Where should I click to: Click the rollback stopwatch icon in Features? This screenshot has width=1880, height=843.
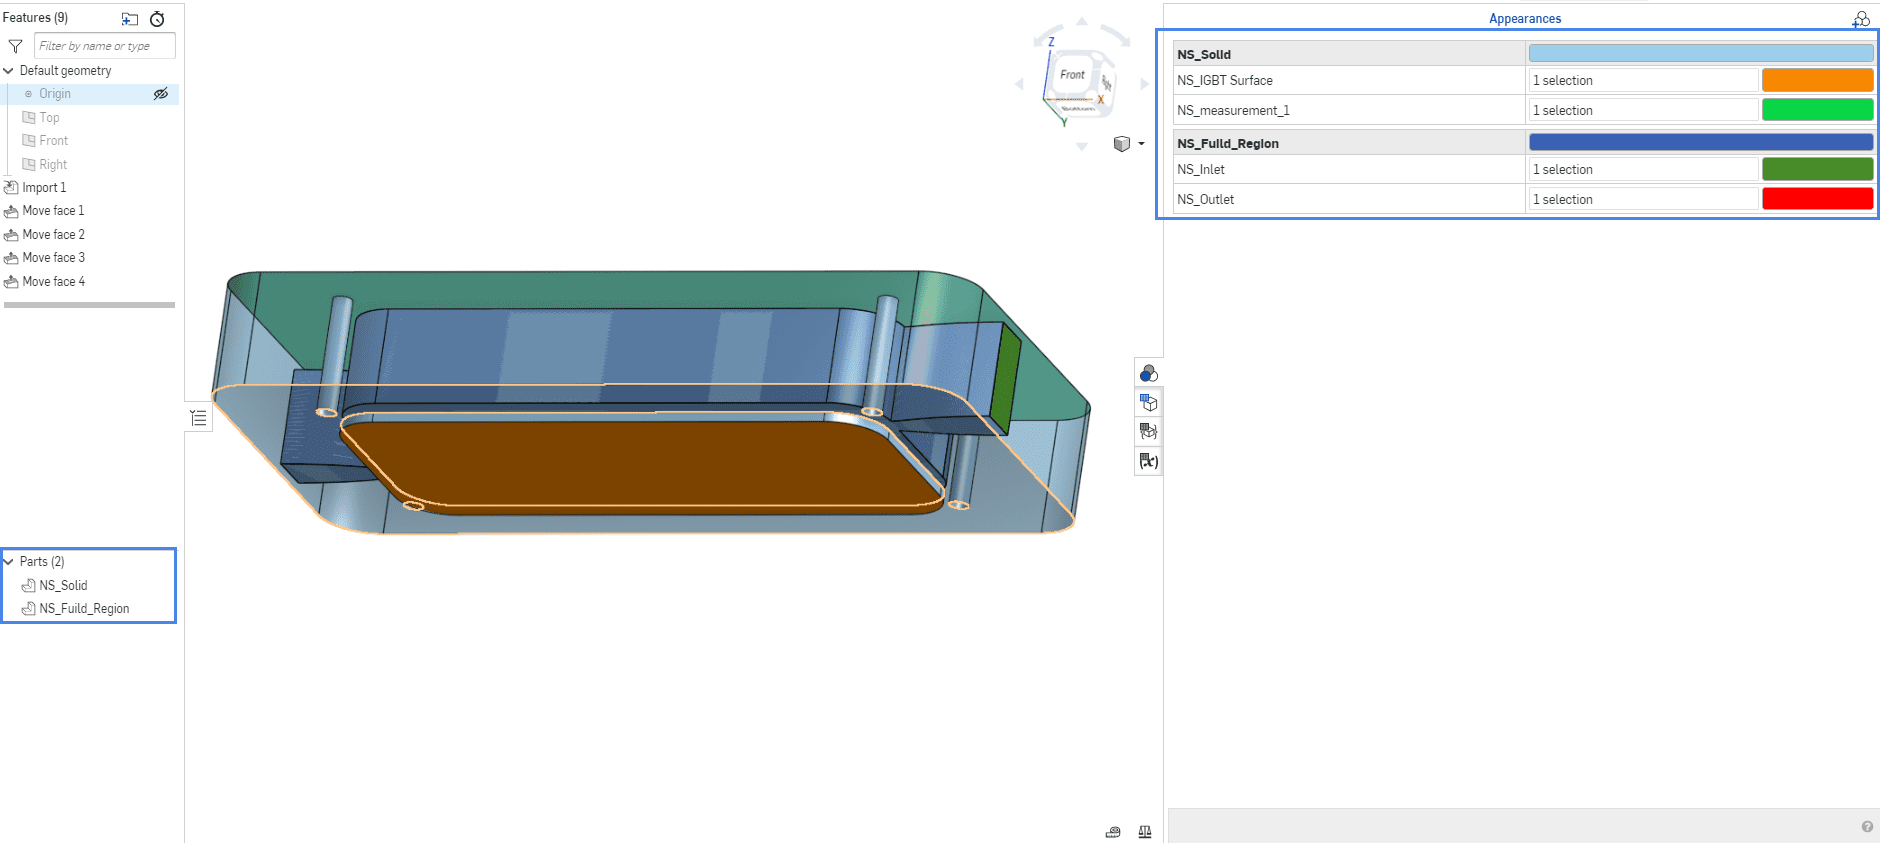click(157, 19)
